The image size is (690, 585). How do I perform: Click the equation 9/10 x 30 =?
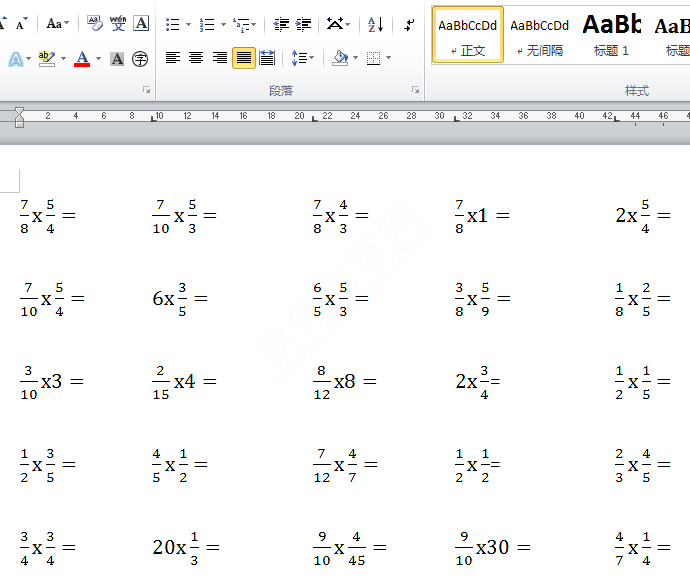[x=493, y=548]
